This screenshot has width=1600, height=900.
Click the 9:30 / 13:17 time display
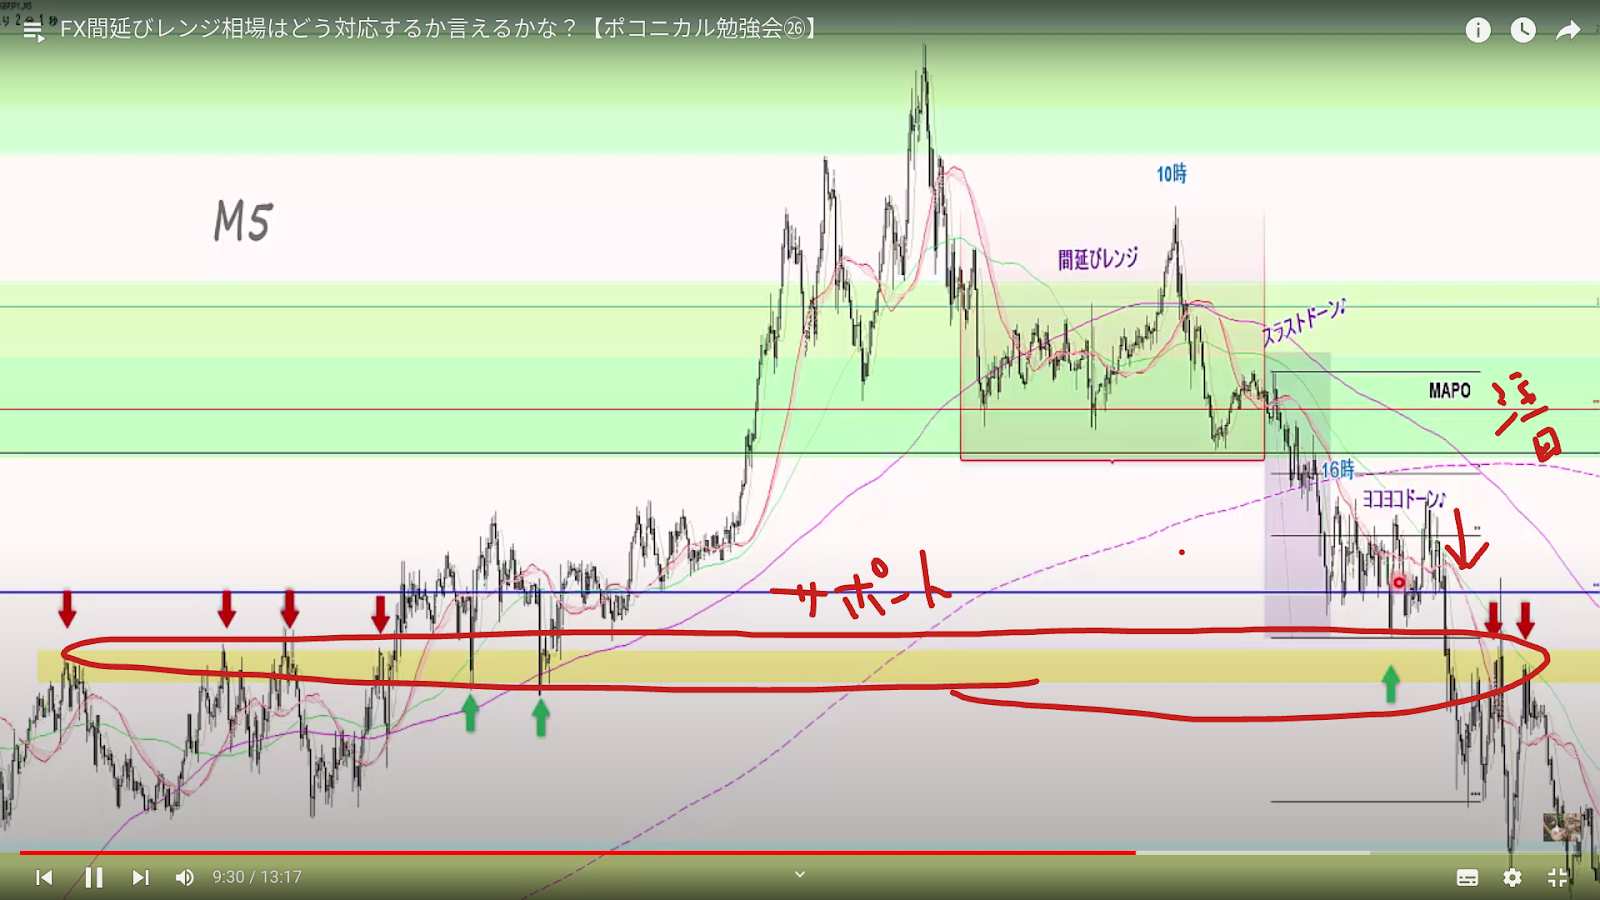coord(257,877)
